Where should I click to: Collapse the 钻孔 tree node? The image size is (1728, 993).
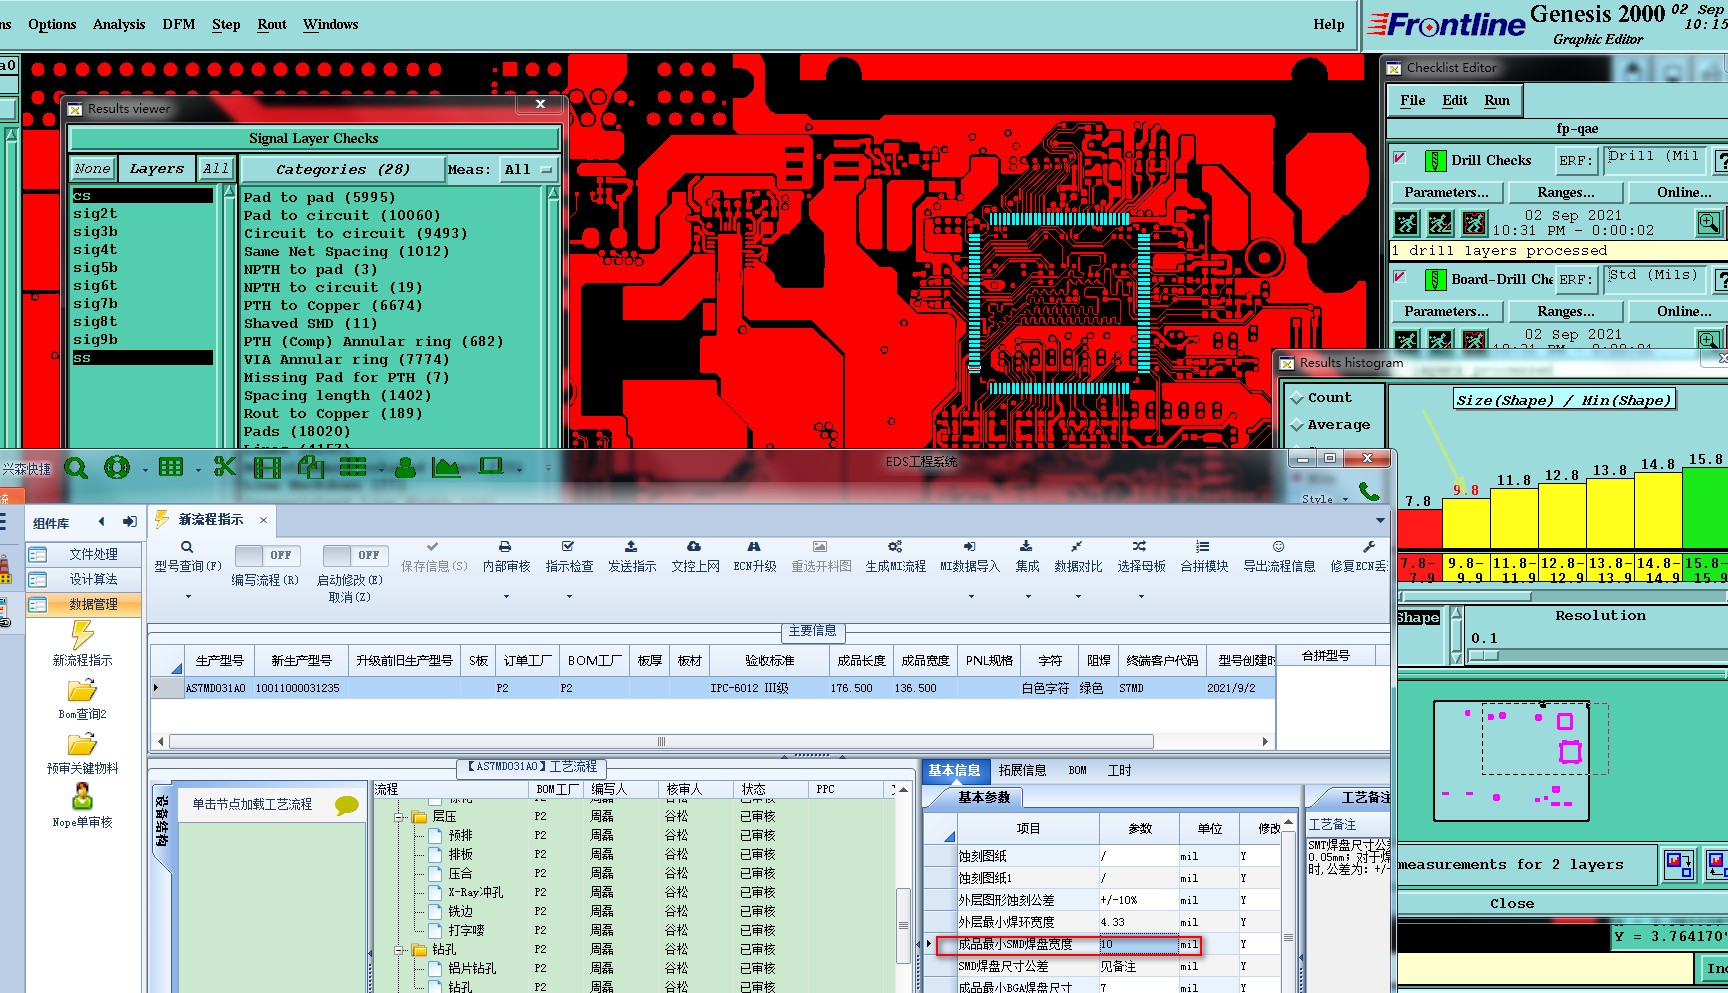coord(398,950)
